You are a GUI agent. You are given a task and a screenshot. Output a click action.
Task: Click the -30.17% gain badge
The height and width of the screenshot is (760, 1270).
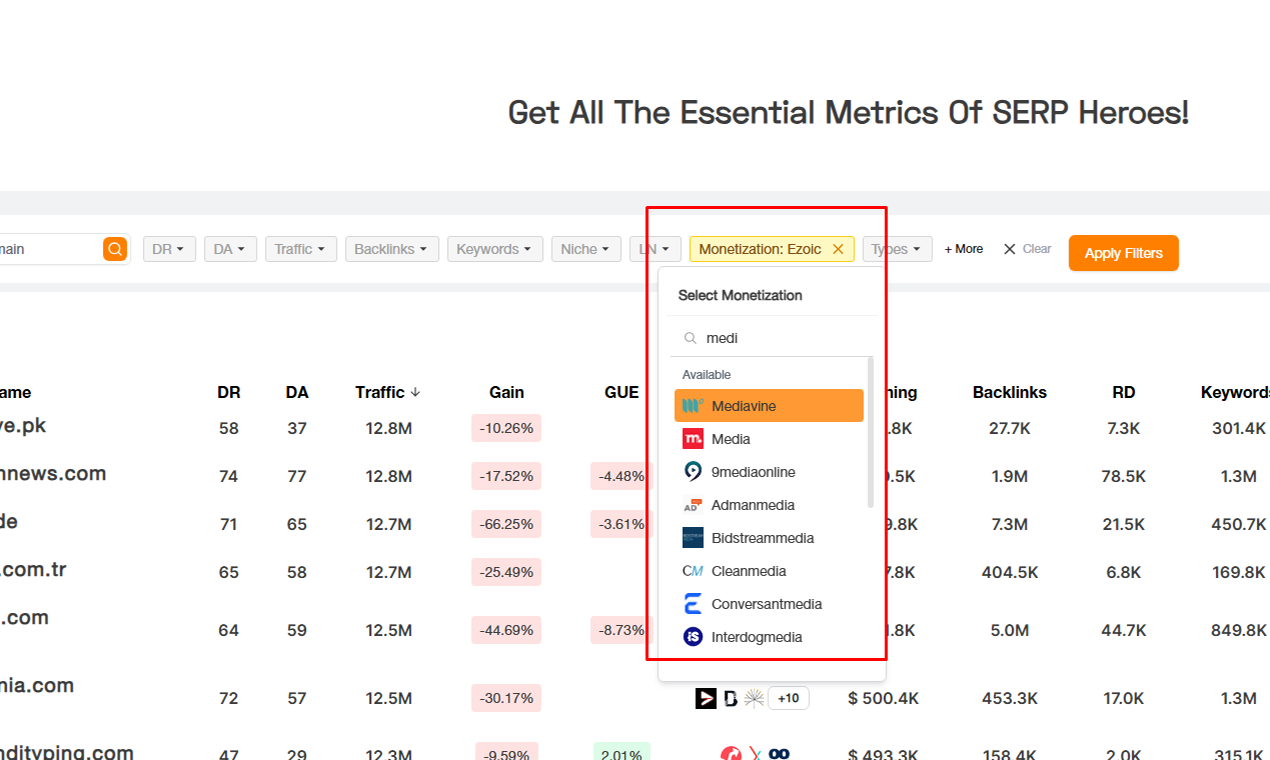[507, 698]
